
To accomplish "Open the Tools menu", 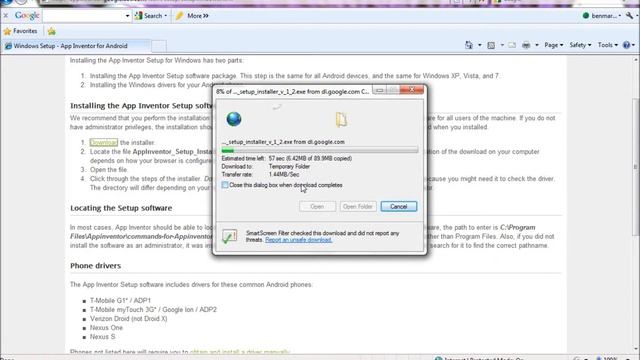I will tap(607, 45).
